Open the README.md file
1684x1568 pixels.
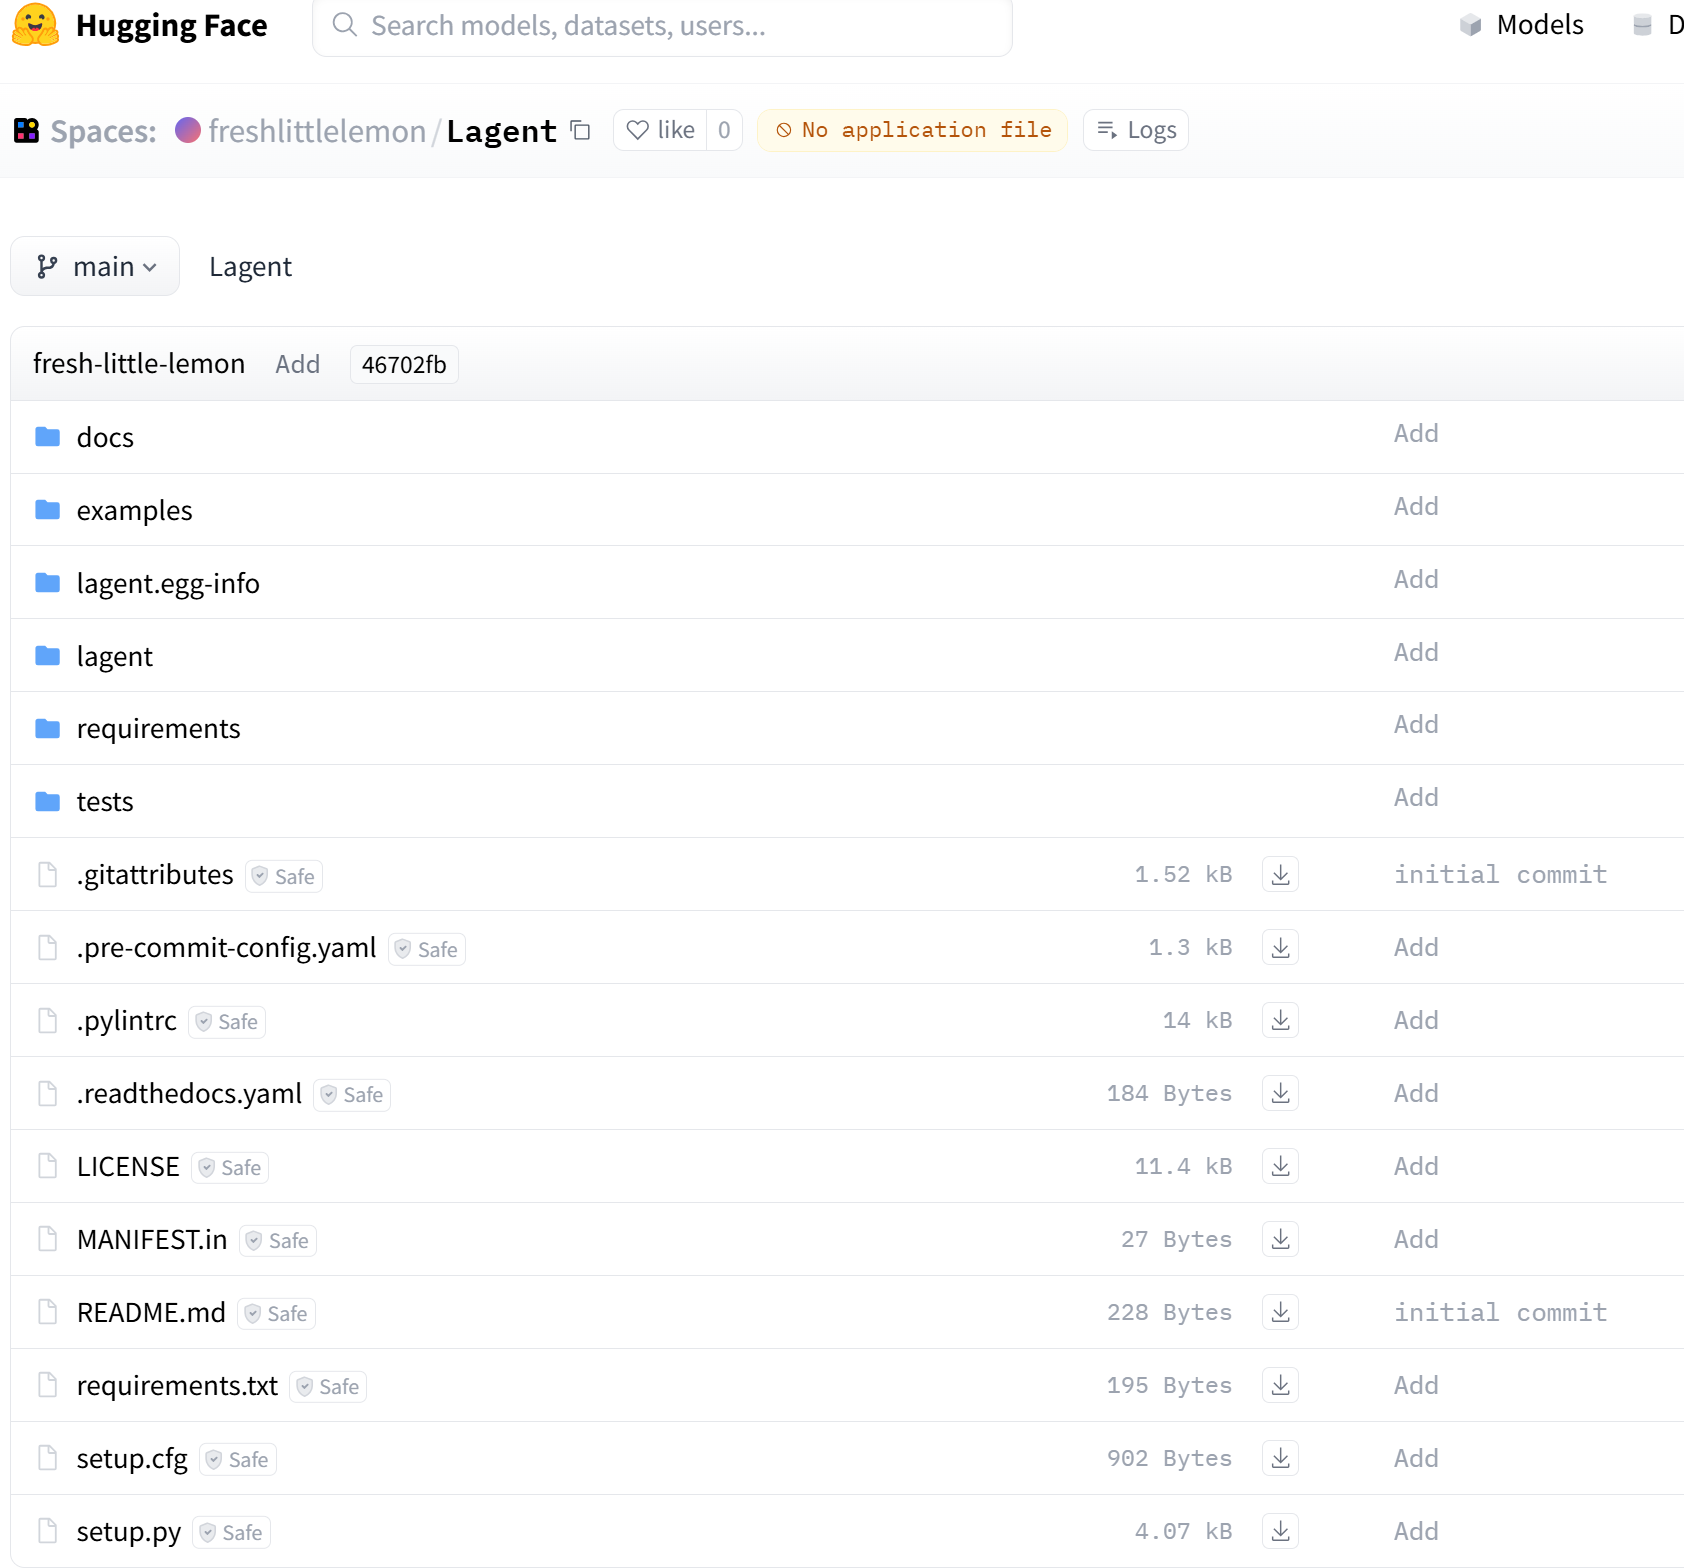pos(151,1313)
